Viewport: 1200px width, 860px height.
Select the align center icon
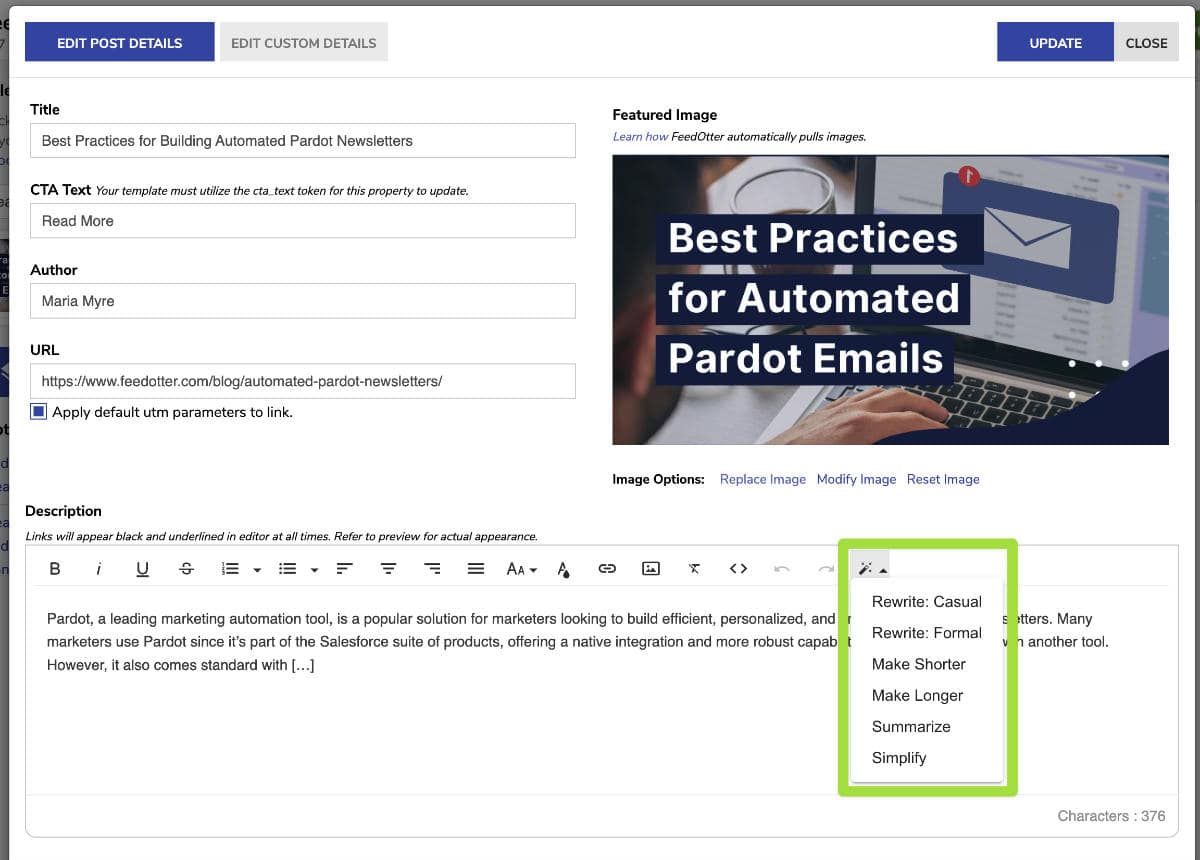coord(388,568)
